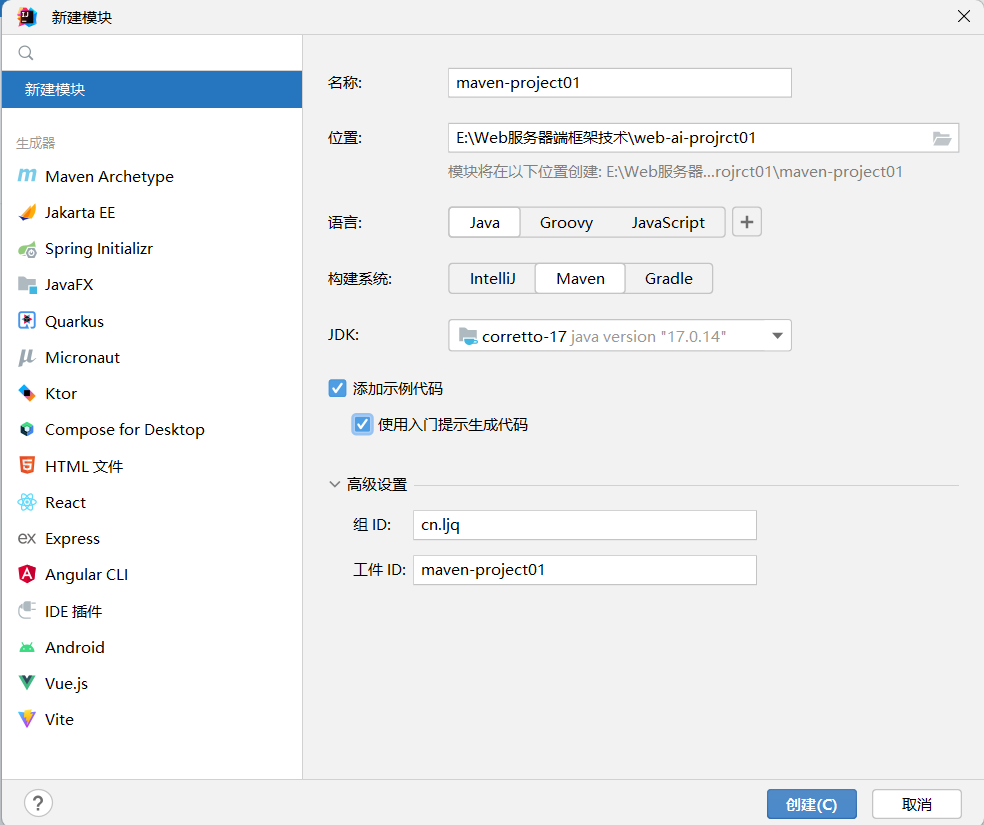This screenshot has width=984, height=825.
Task: Collapse the 高级设置 section
Action: (334, 484)
